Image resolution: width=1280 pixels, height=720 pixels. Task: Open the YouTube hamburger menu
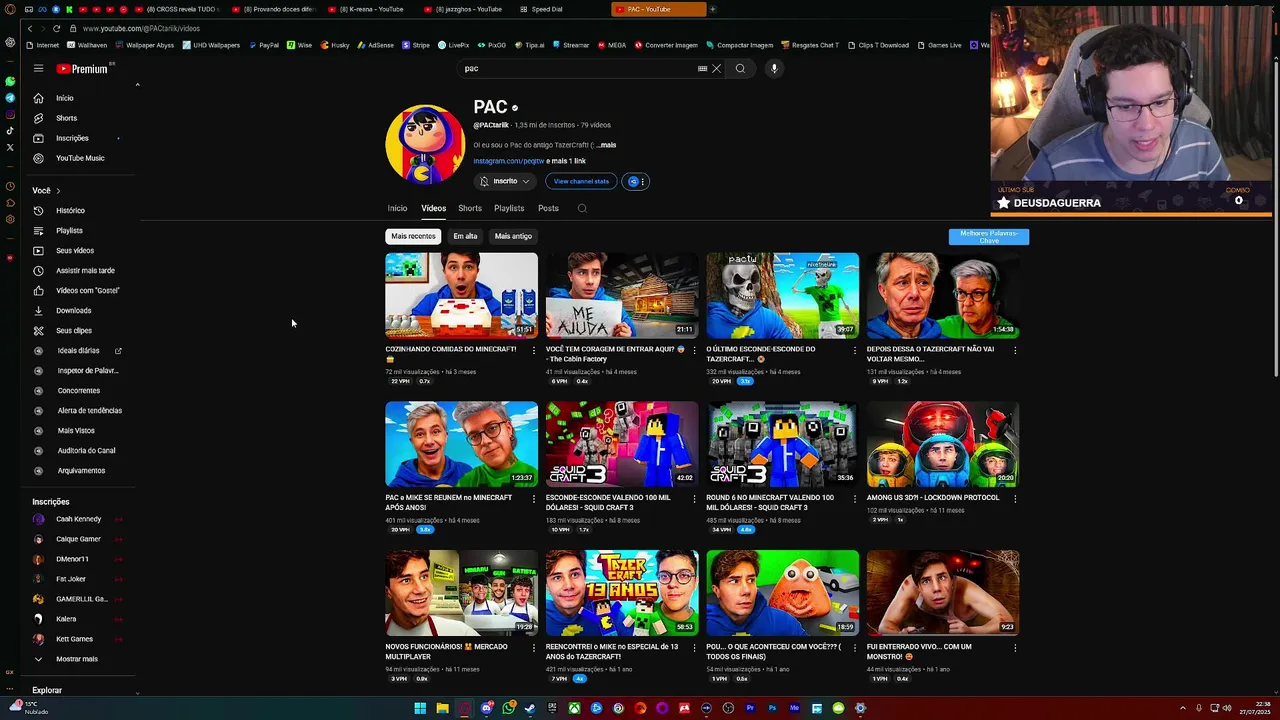[38, 69]
